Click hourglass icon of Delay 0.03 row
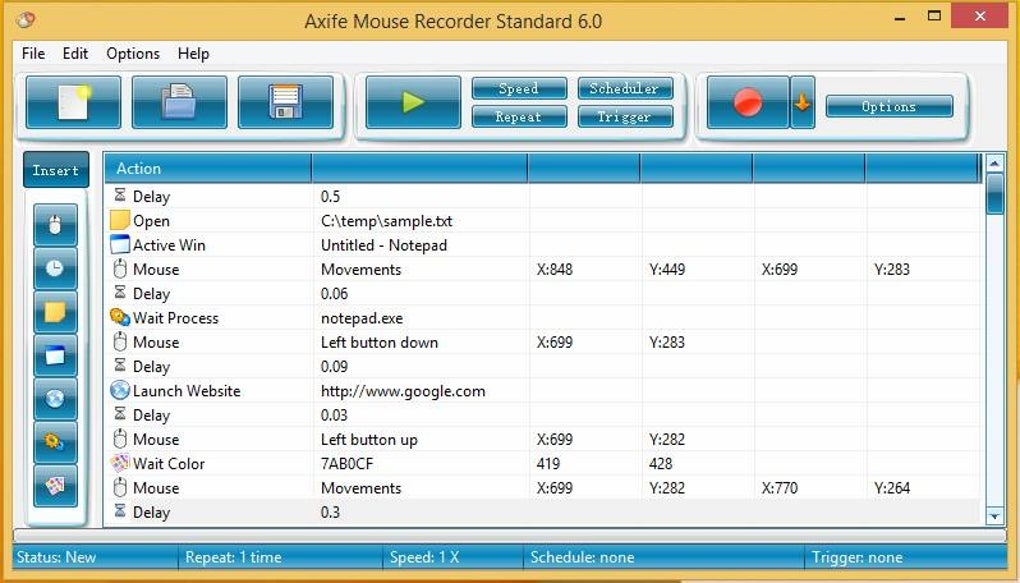 120,414
